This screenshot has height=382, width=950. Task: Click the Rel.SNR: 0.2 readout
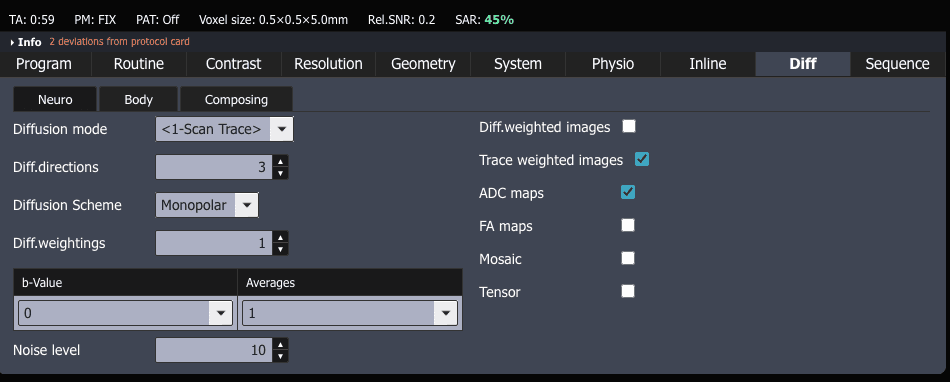[x=401, y=19]
